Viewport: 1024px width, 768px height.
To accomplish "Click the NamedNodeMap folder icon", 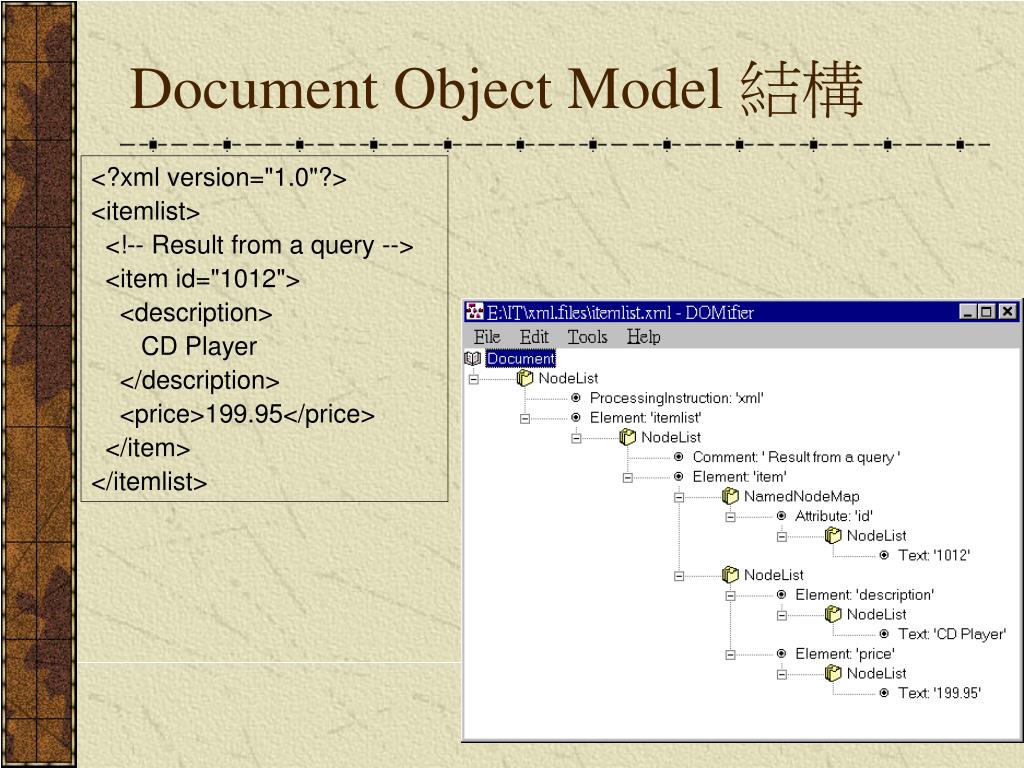I will click(x=730, y=496).
